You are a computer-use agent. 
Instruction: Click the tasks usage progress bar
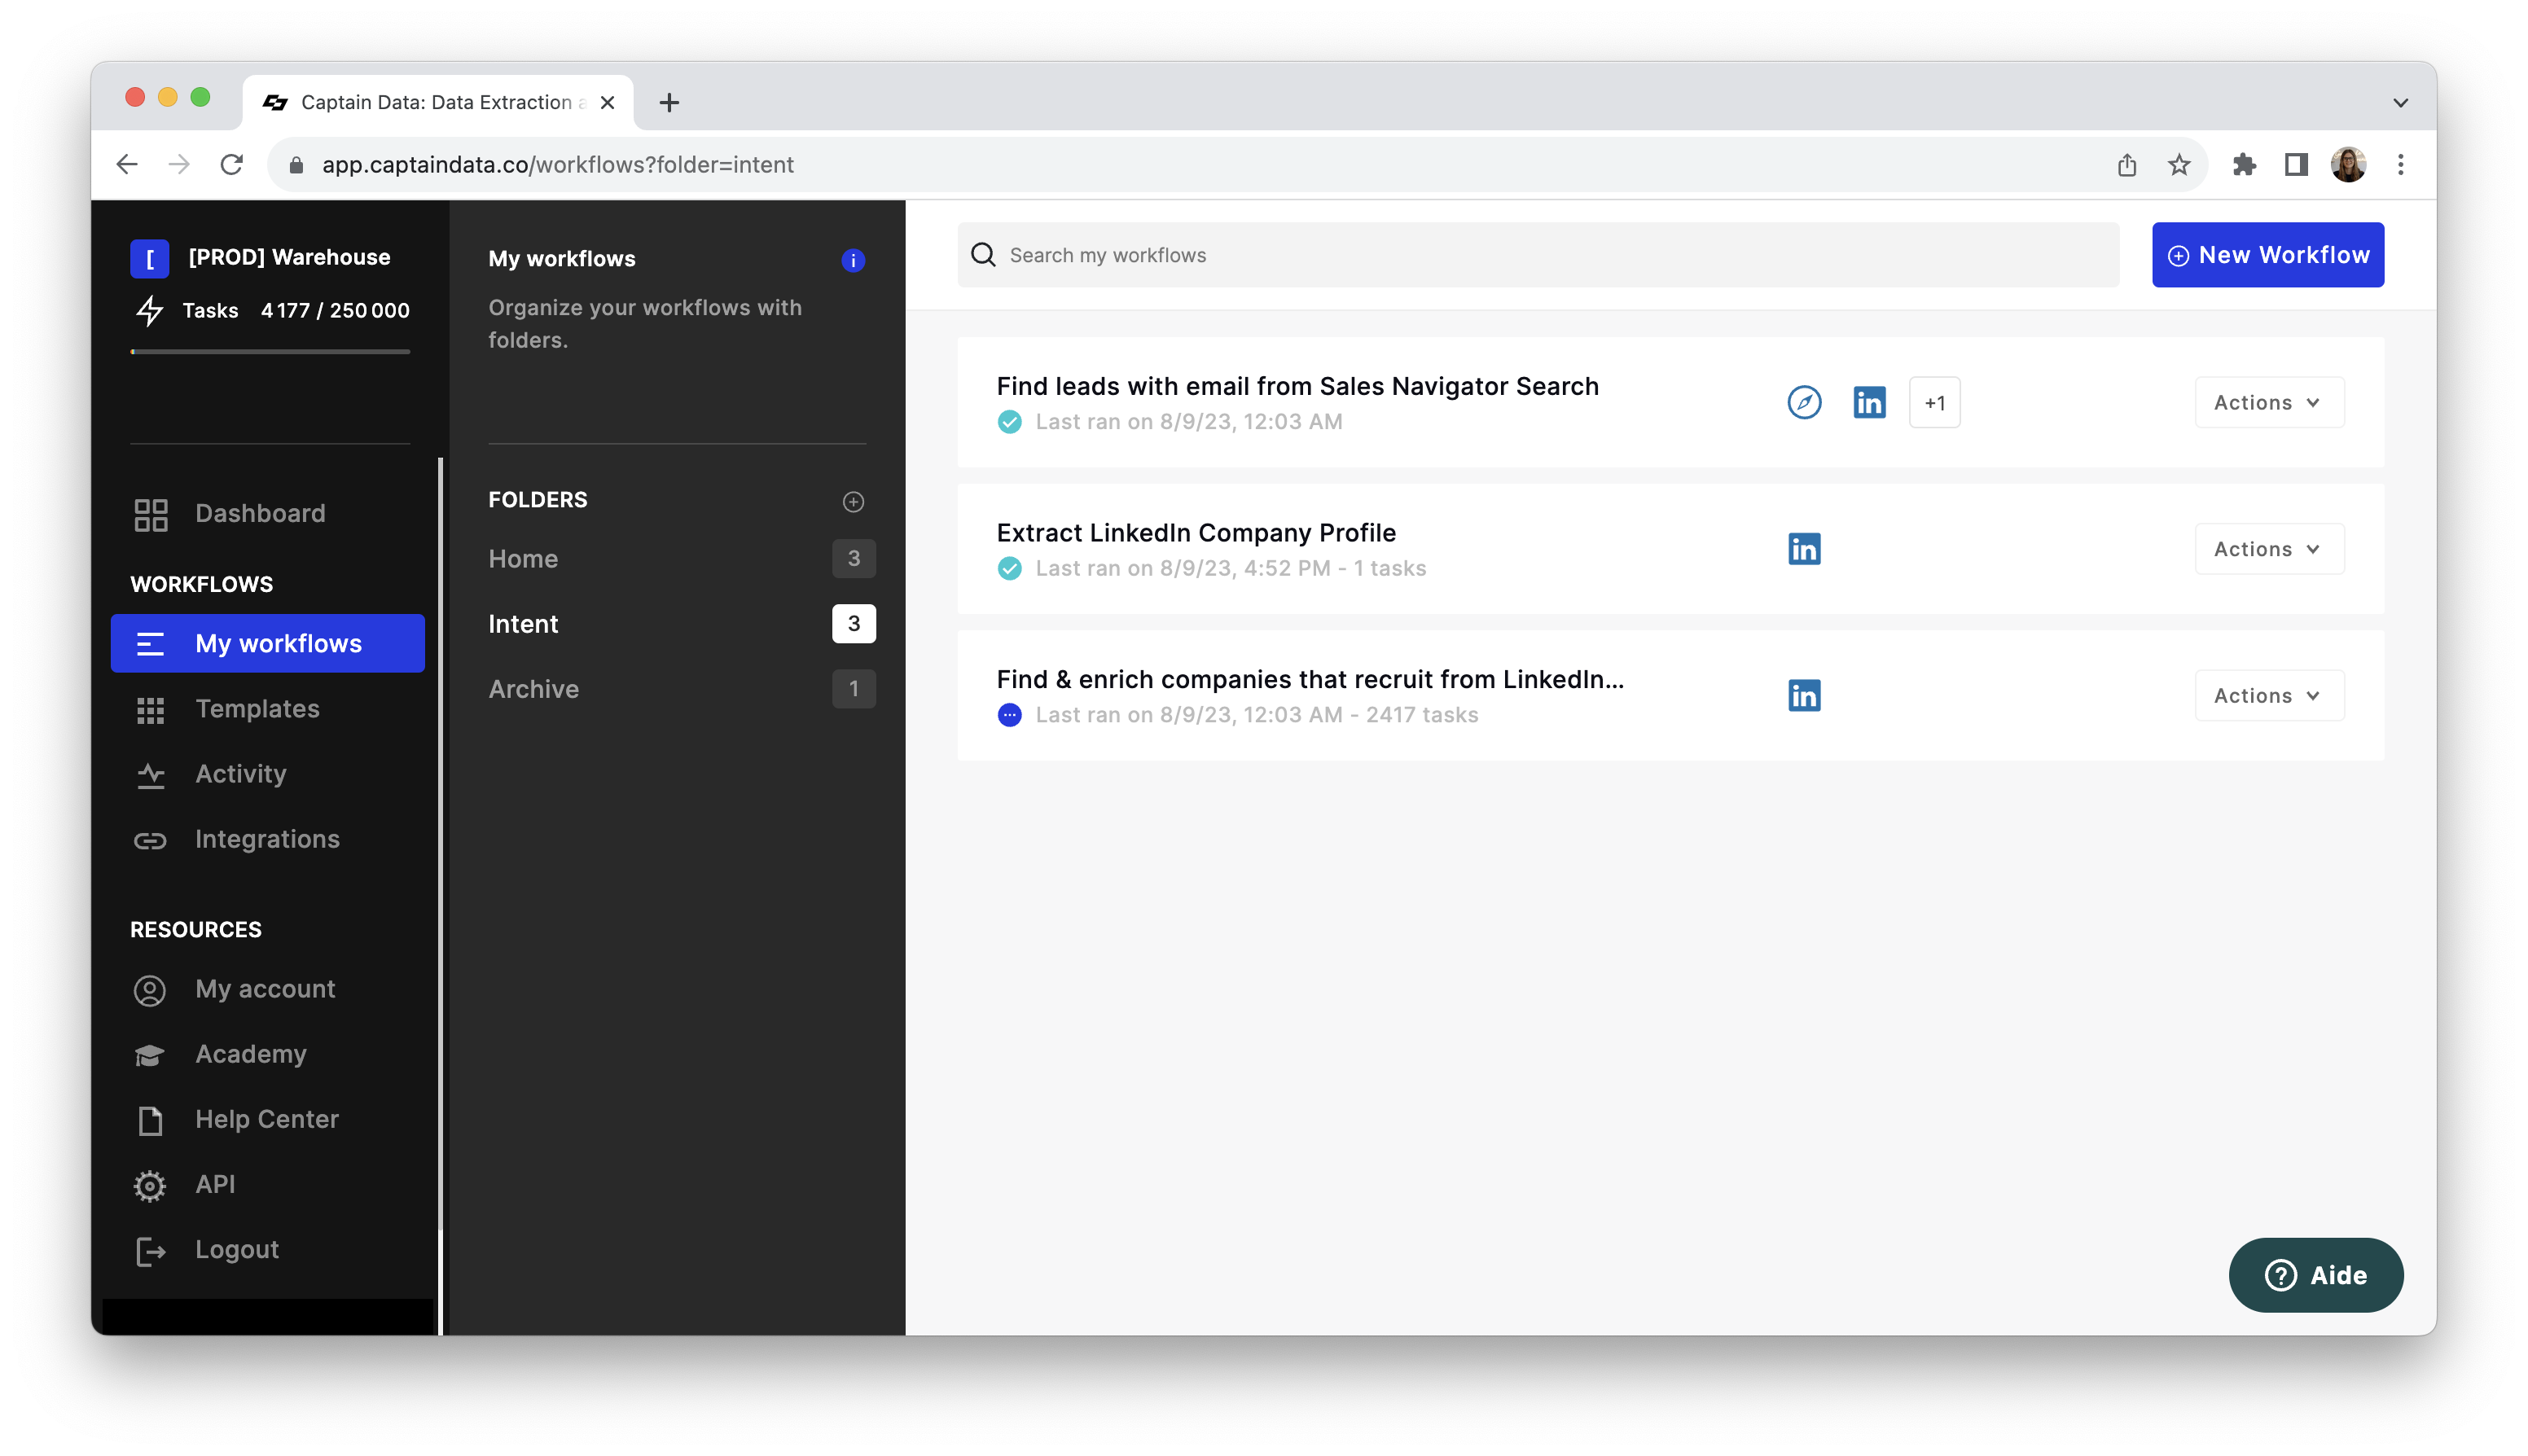[x=270, y=351]
